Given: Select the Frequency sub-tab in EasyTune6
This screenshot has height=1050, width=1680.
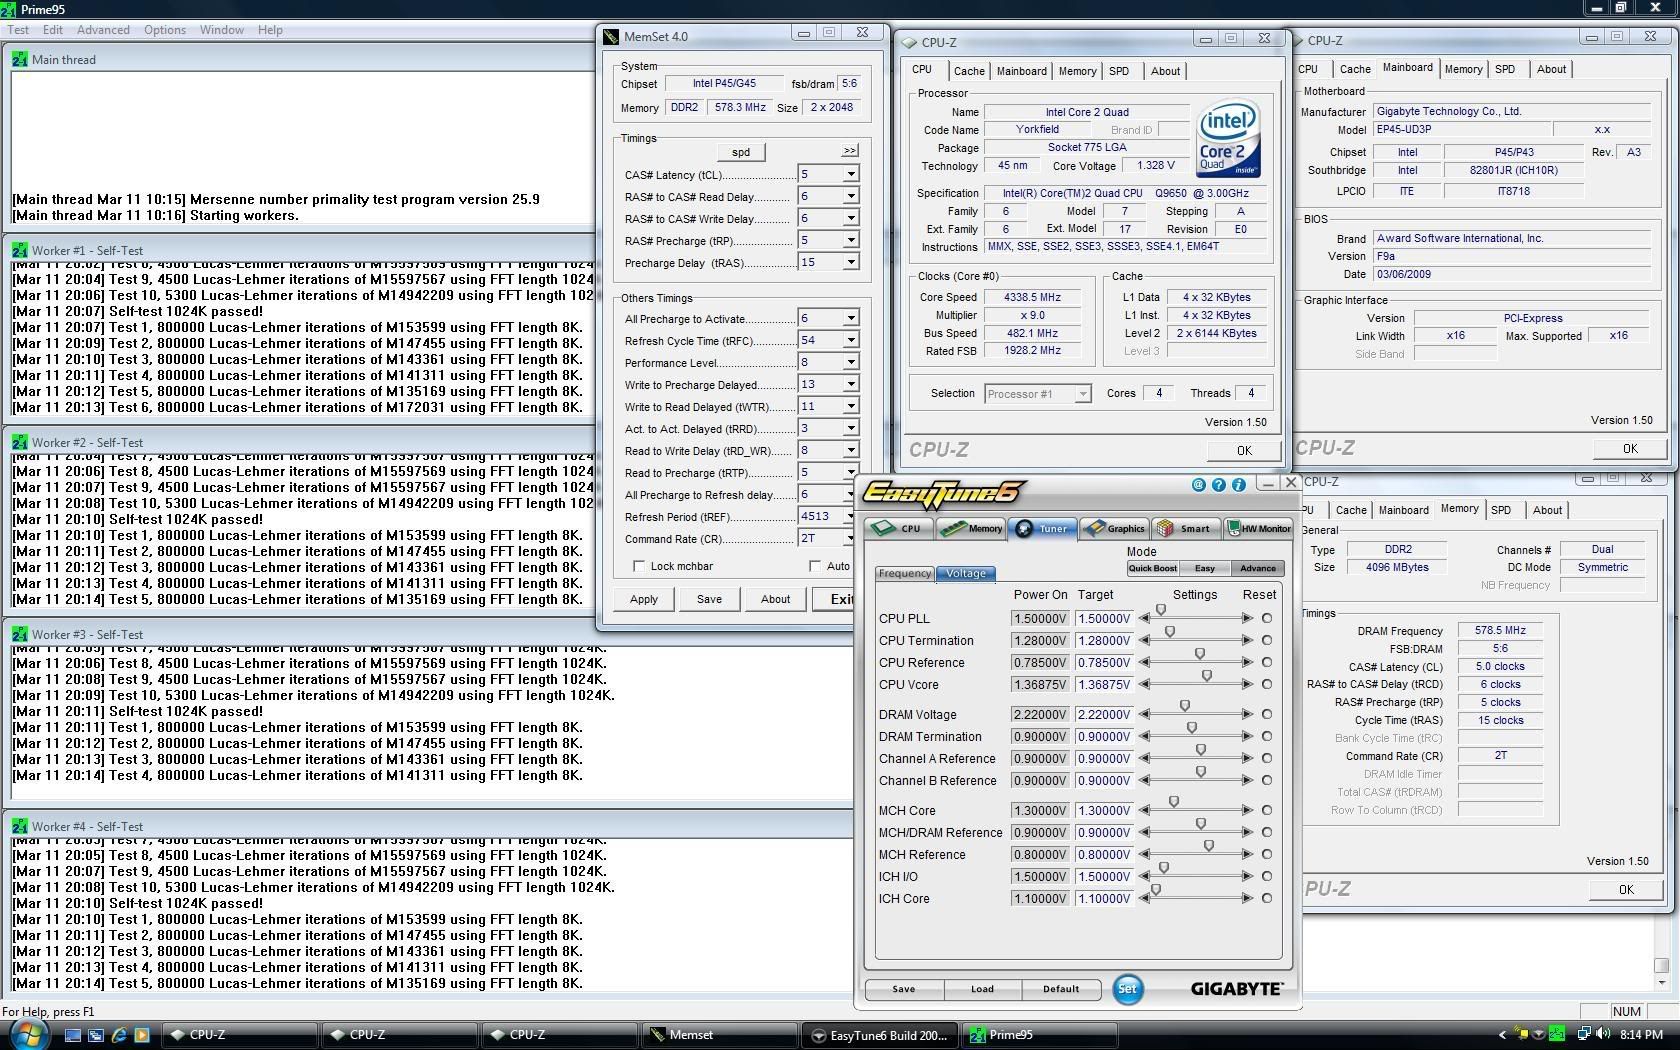Looking at the screenshot, I should (x=905, y=574).
